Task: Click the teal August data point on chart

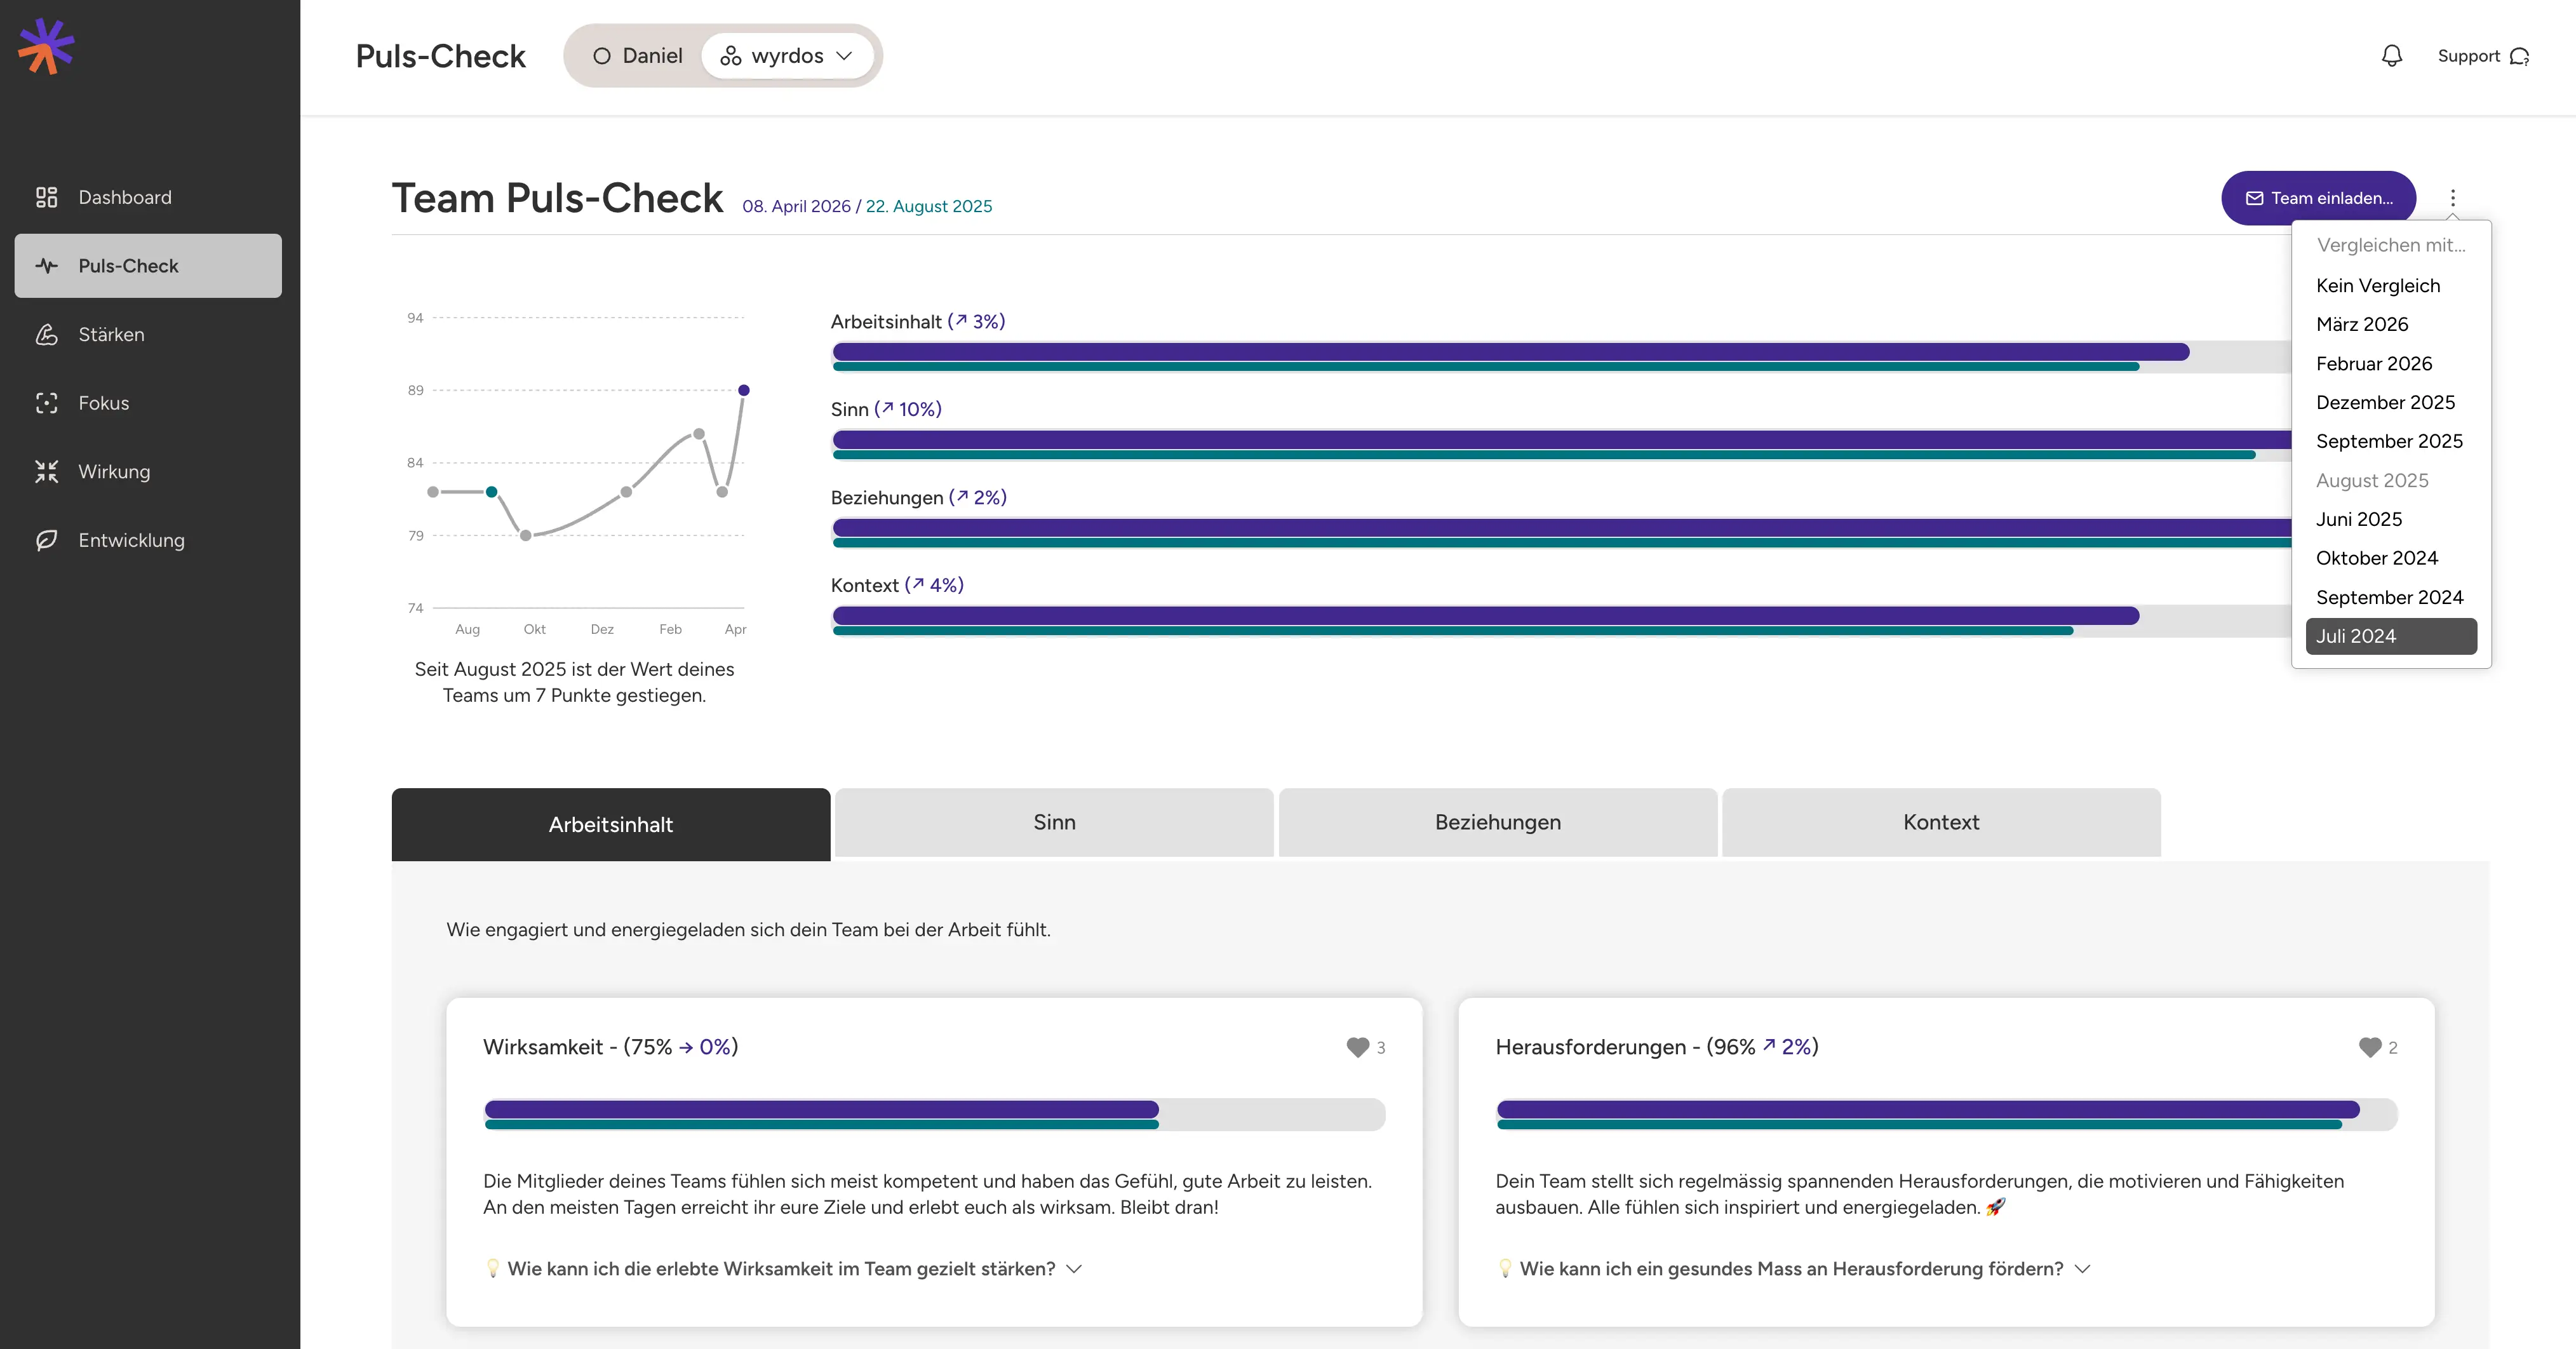Action: pos(491,492)
